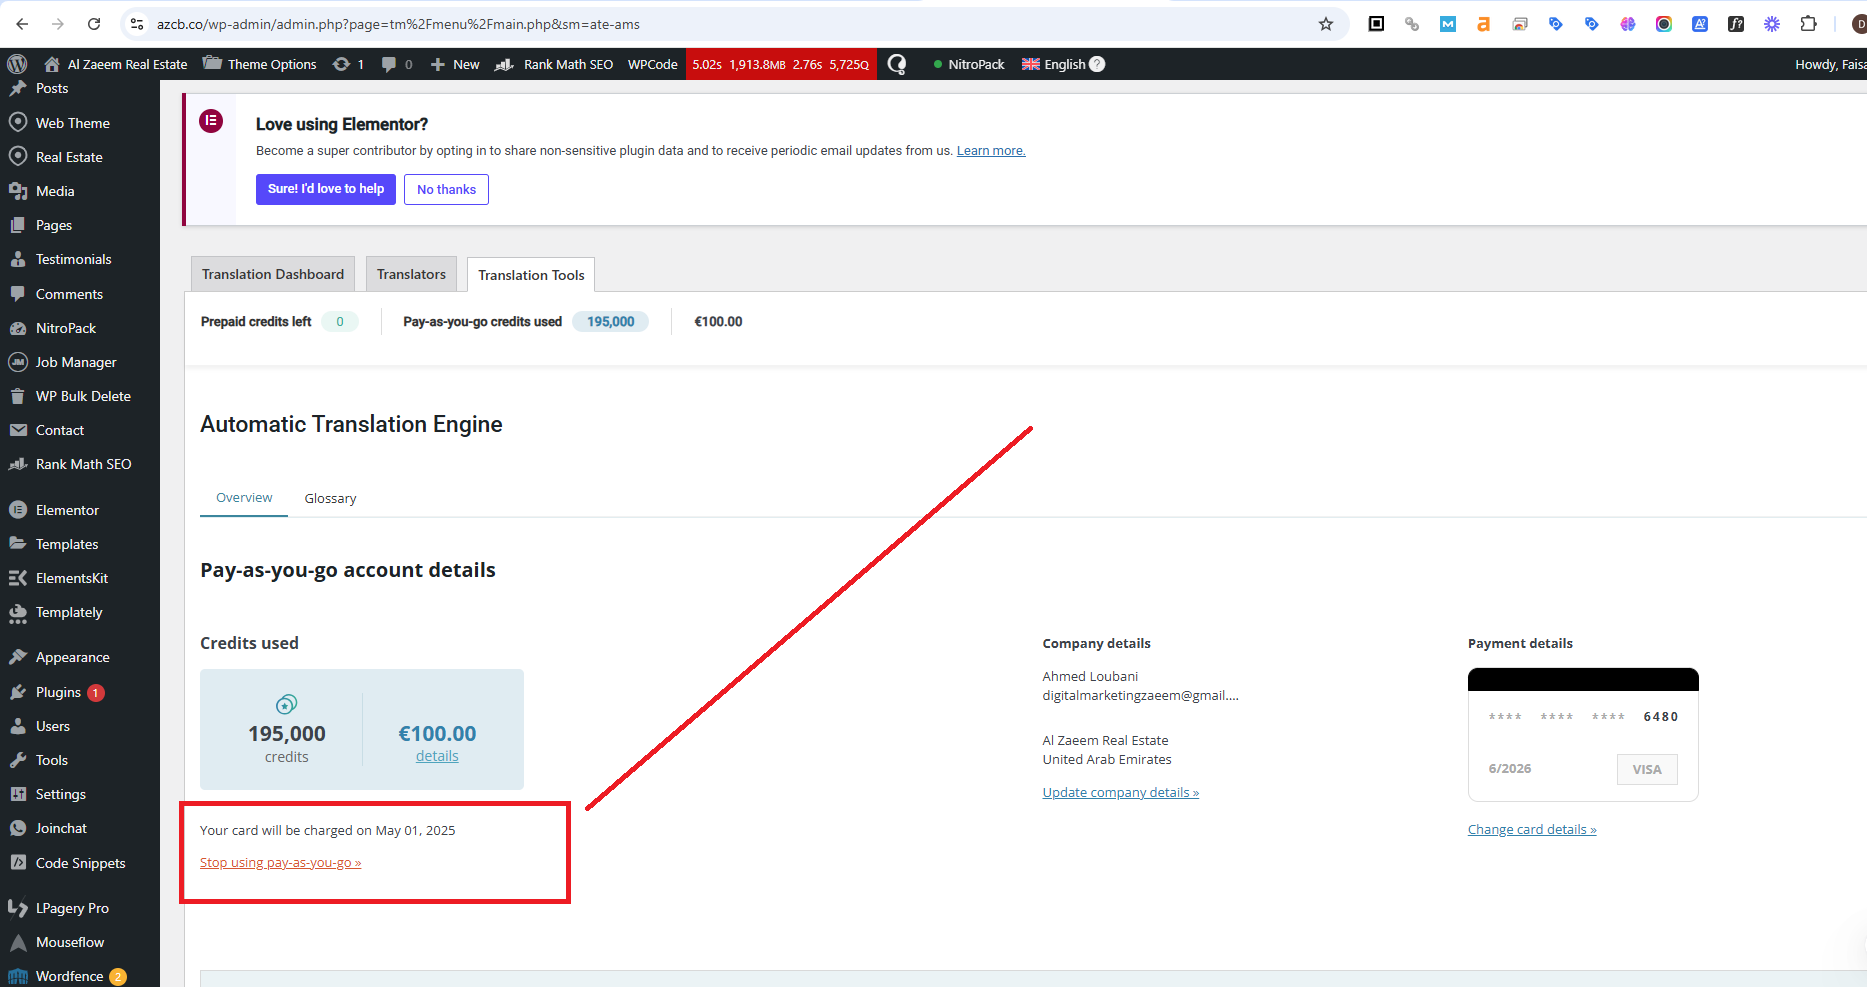Click the browser back arrow

pos(22,24)
